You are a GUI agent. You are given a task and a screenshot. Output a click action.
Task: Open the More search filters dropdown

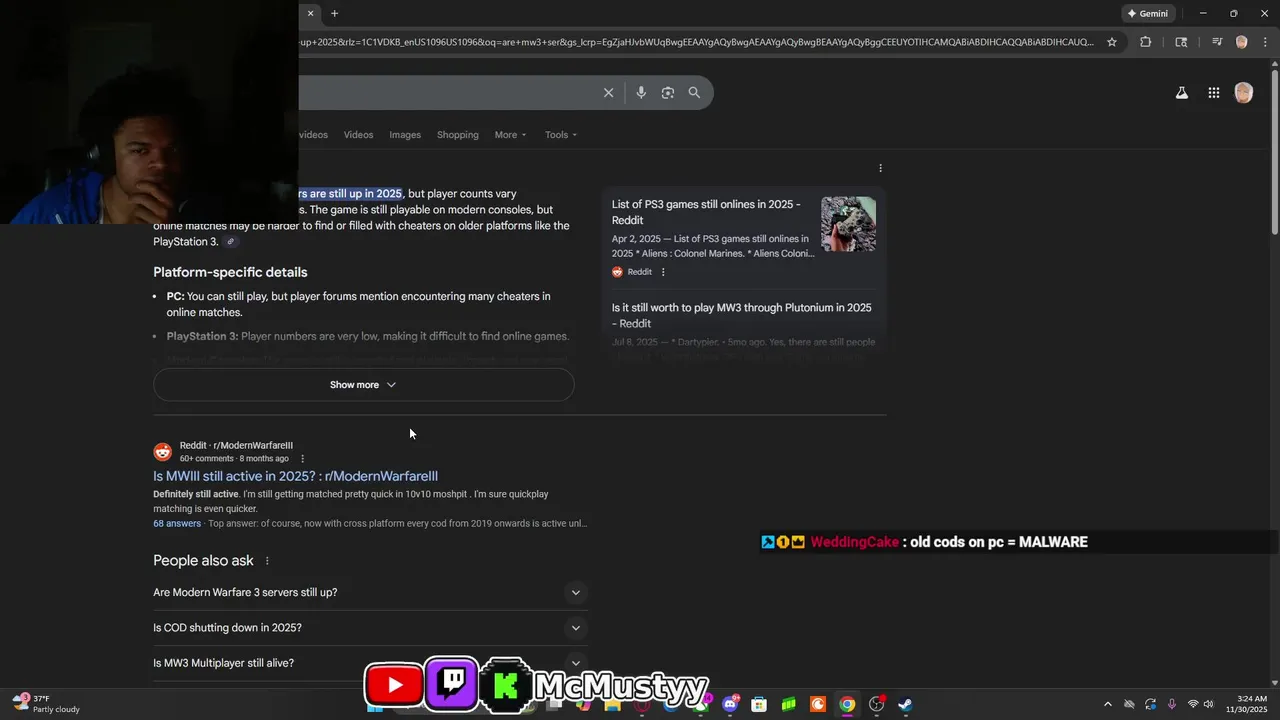[x=510, y=135]
